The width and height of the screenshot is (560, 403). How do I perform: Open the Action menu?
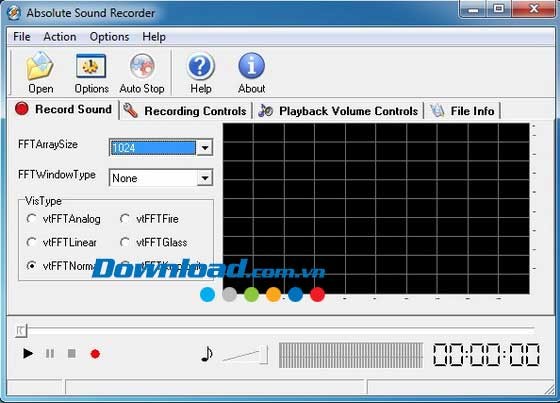(x=60, y=36)
